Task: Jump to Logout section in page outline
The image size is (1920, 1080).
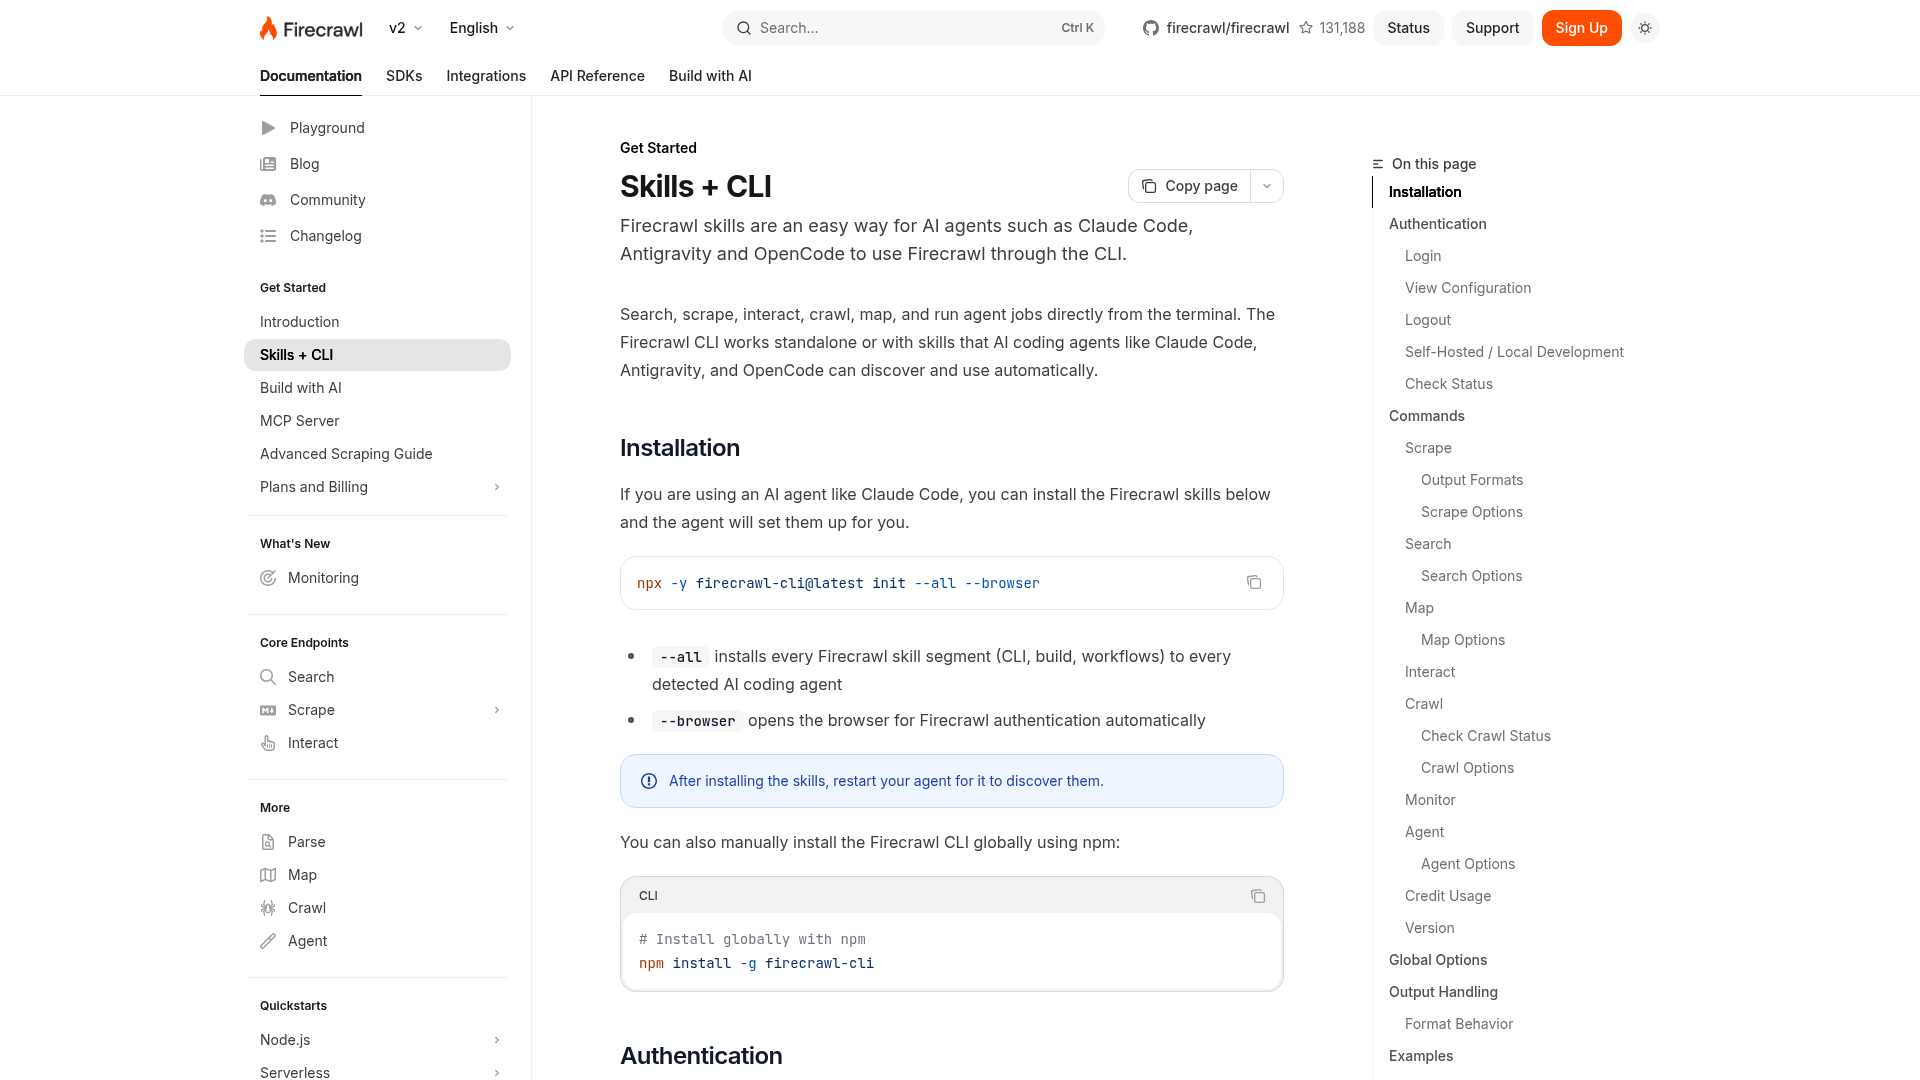Action: coord(1427,320)
